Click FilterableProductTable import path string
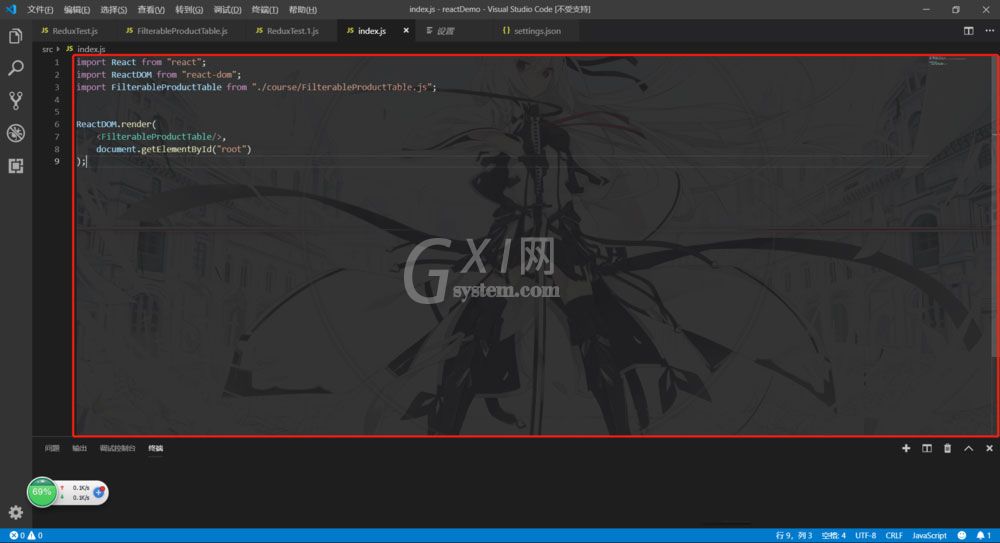 (342, 87)
